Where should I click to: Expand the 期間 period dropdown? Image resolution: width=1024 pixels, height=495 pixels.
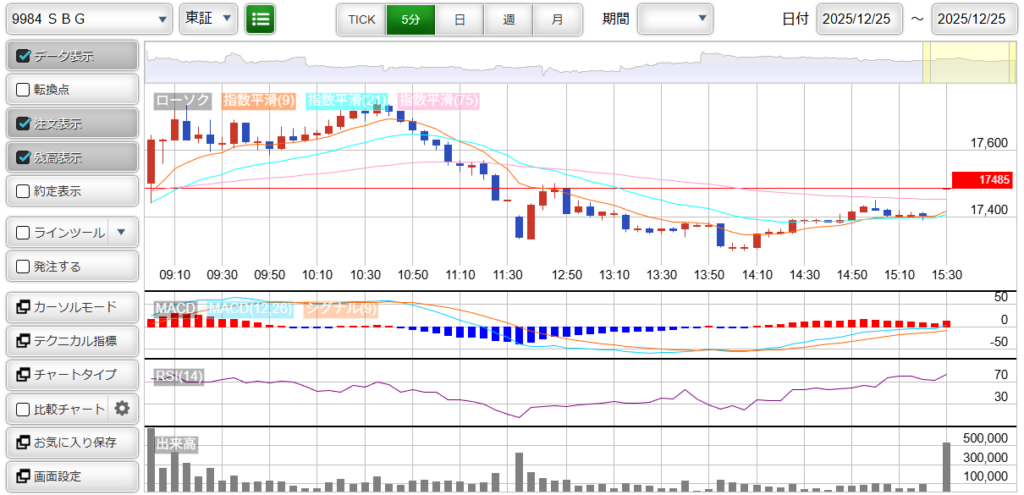(676, 18)
